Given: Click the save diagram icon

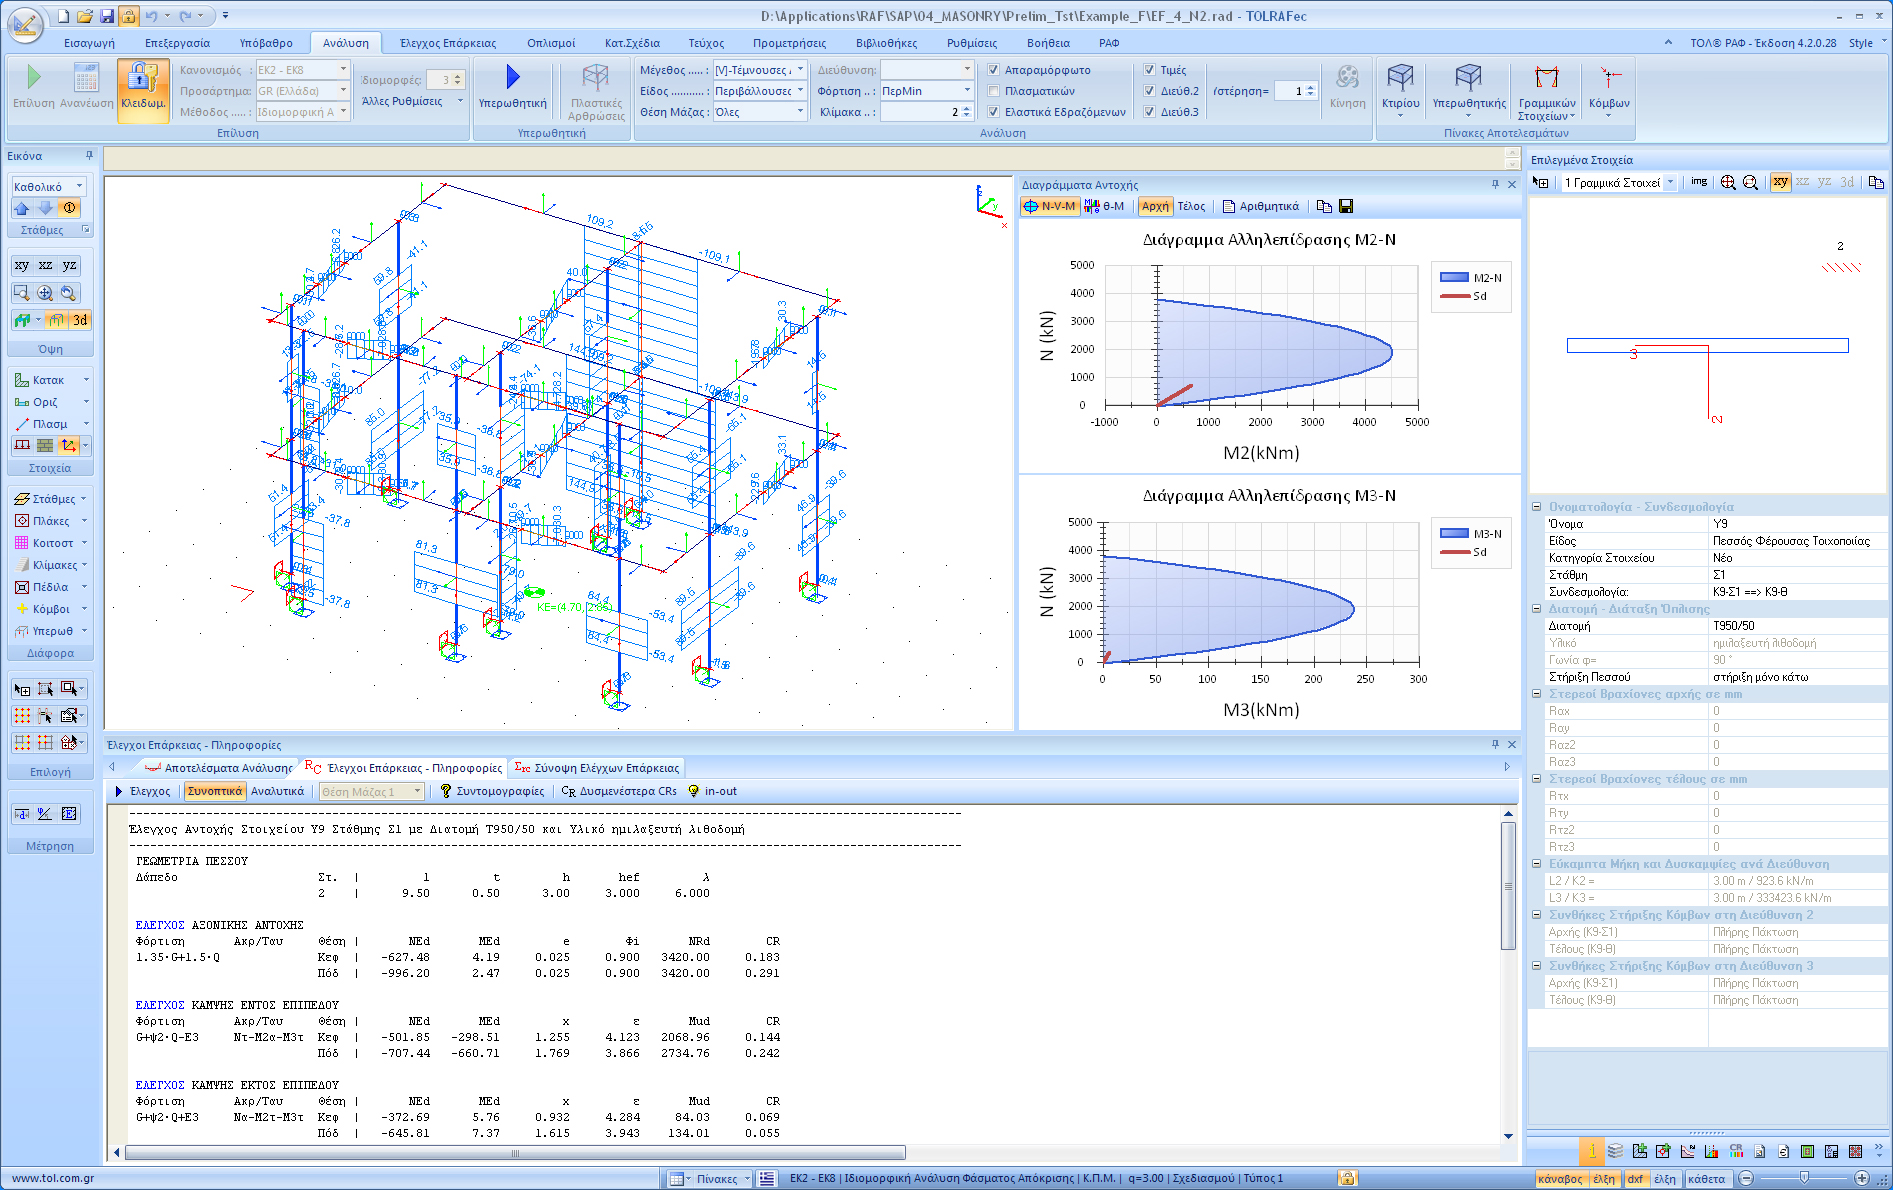Looking at the screenshot, I should pos(1346,206).
